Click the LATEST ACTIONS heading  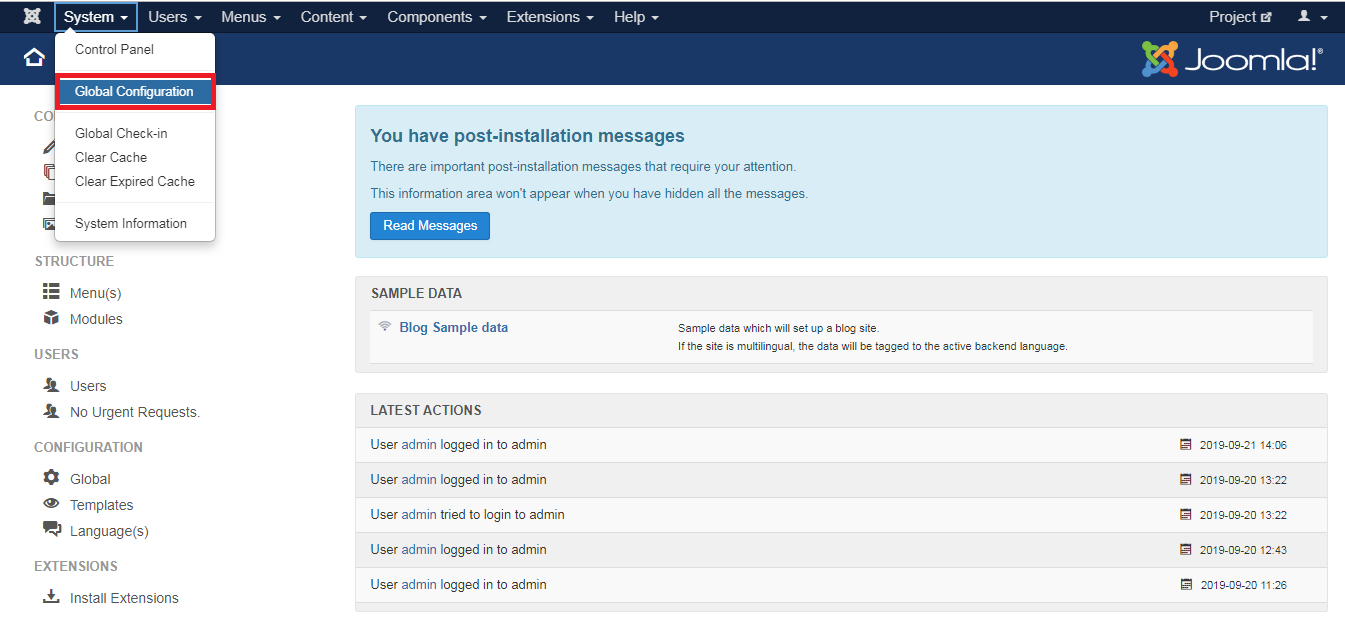point(426,410)
